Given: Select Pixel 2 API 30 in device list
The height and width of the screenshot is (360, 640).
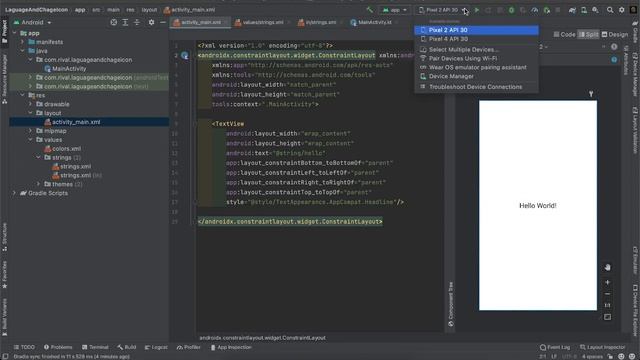Looking at the screenshot, I should pos(476,30).
